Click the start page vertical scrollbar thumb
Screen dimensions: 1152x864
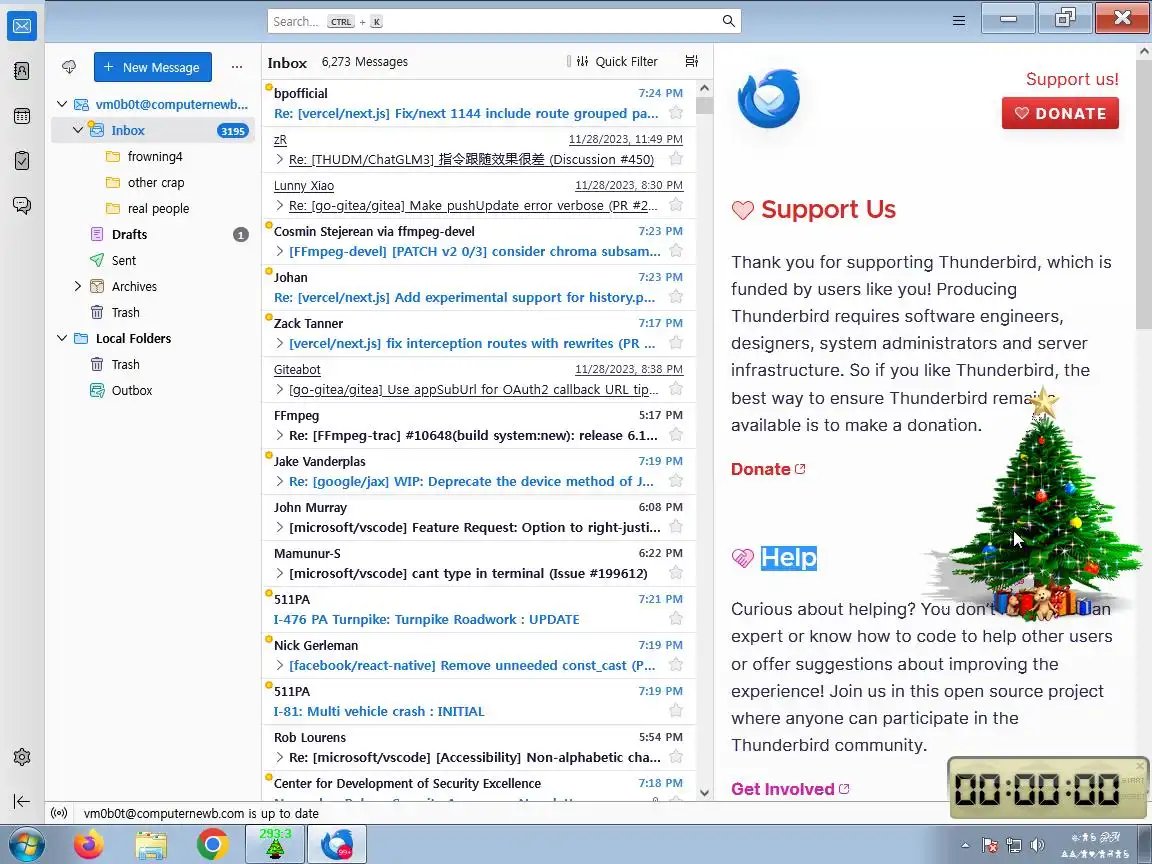[1144, 195]
